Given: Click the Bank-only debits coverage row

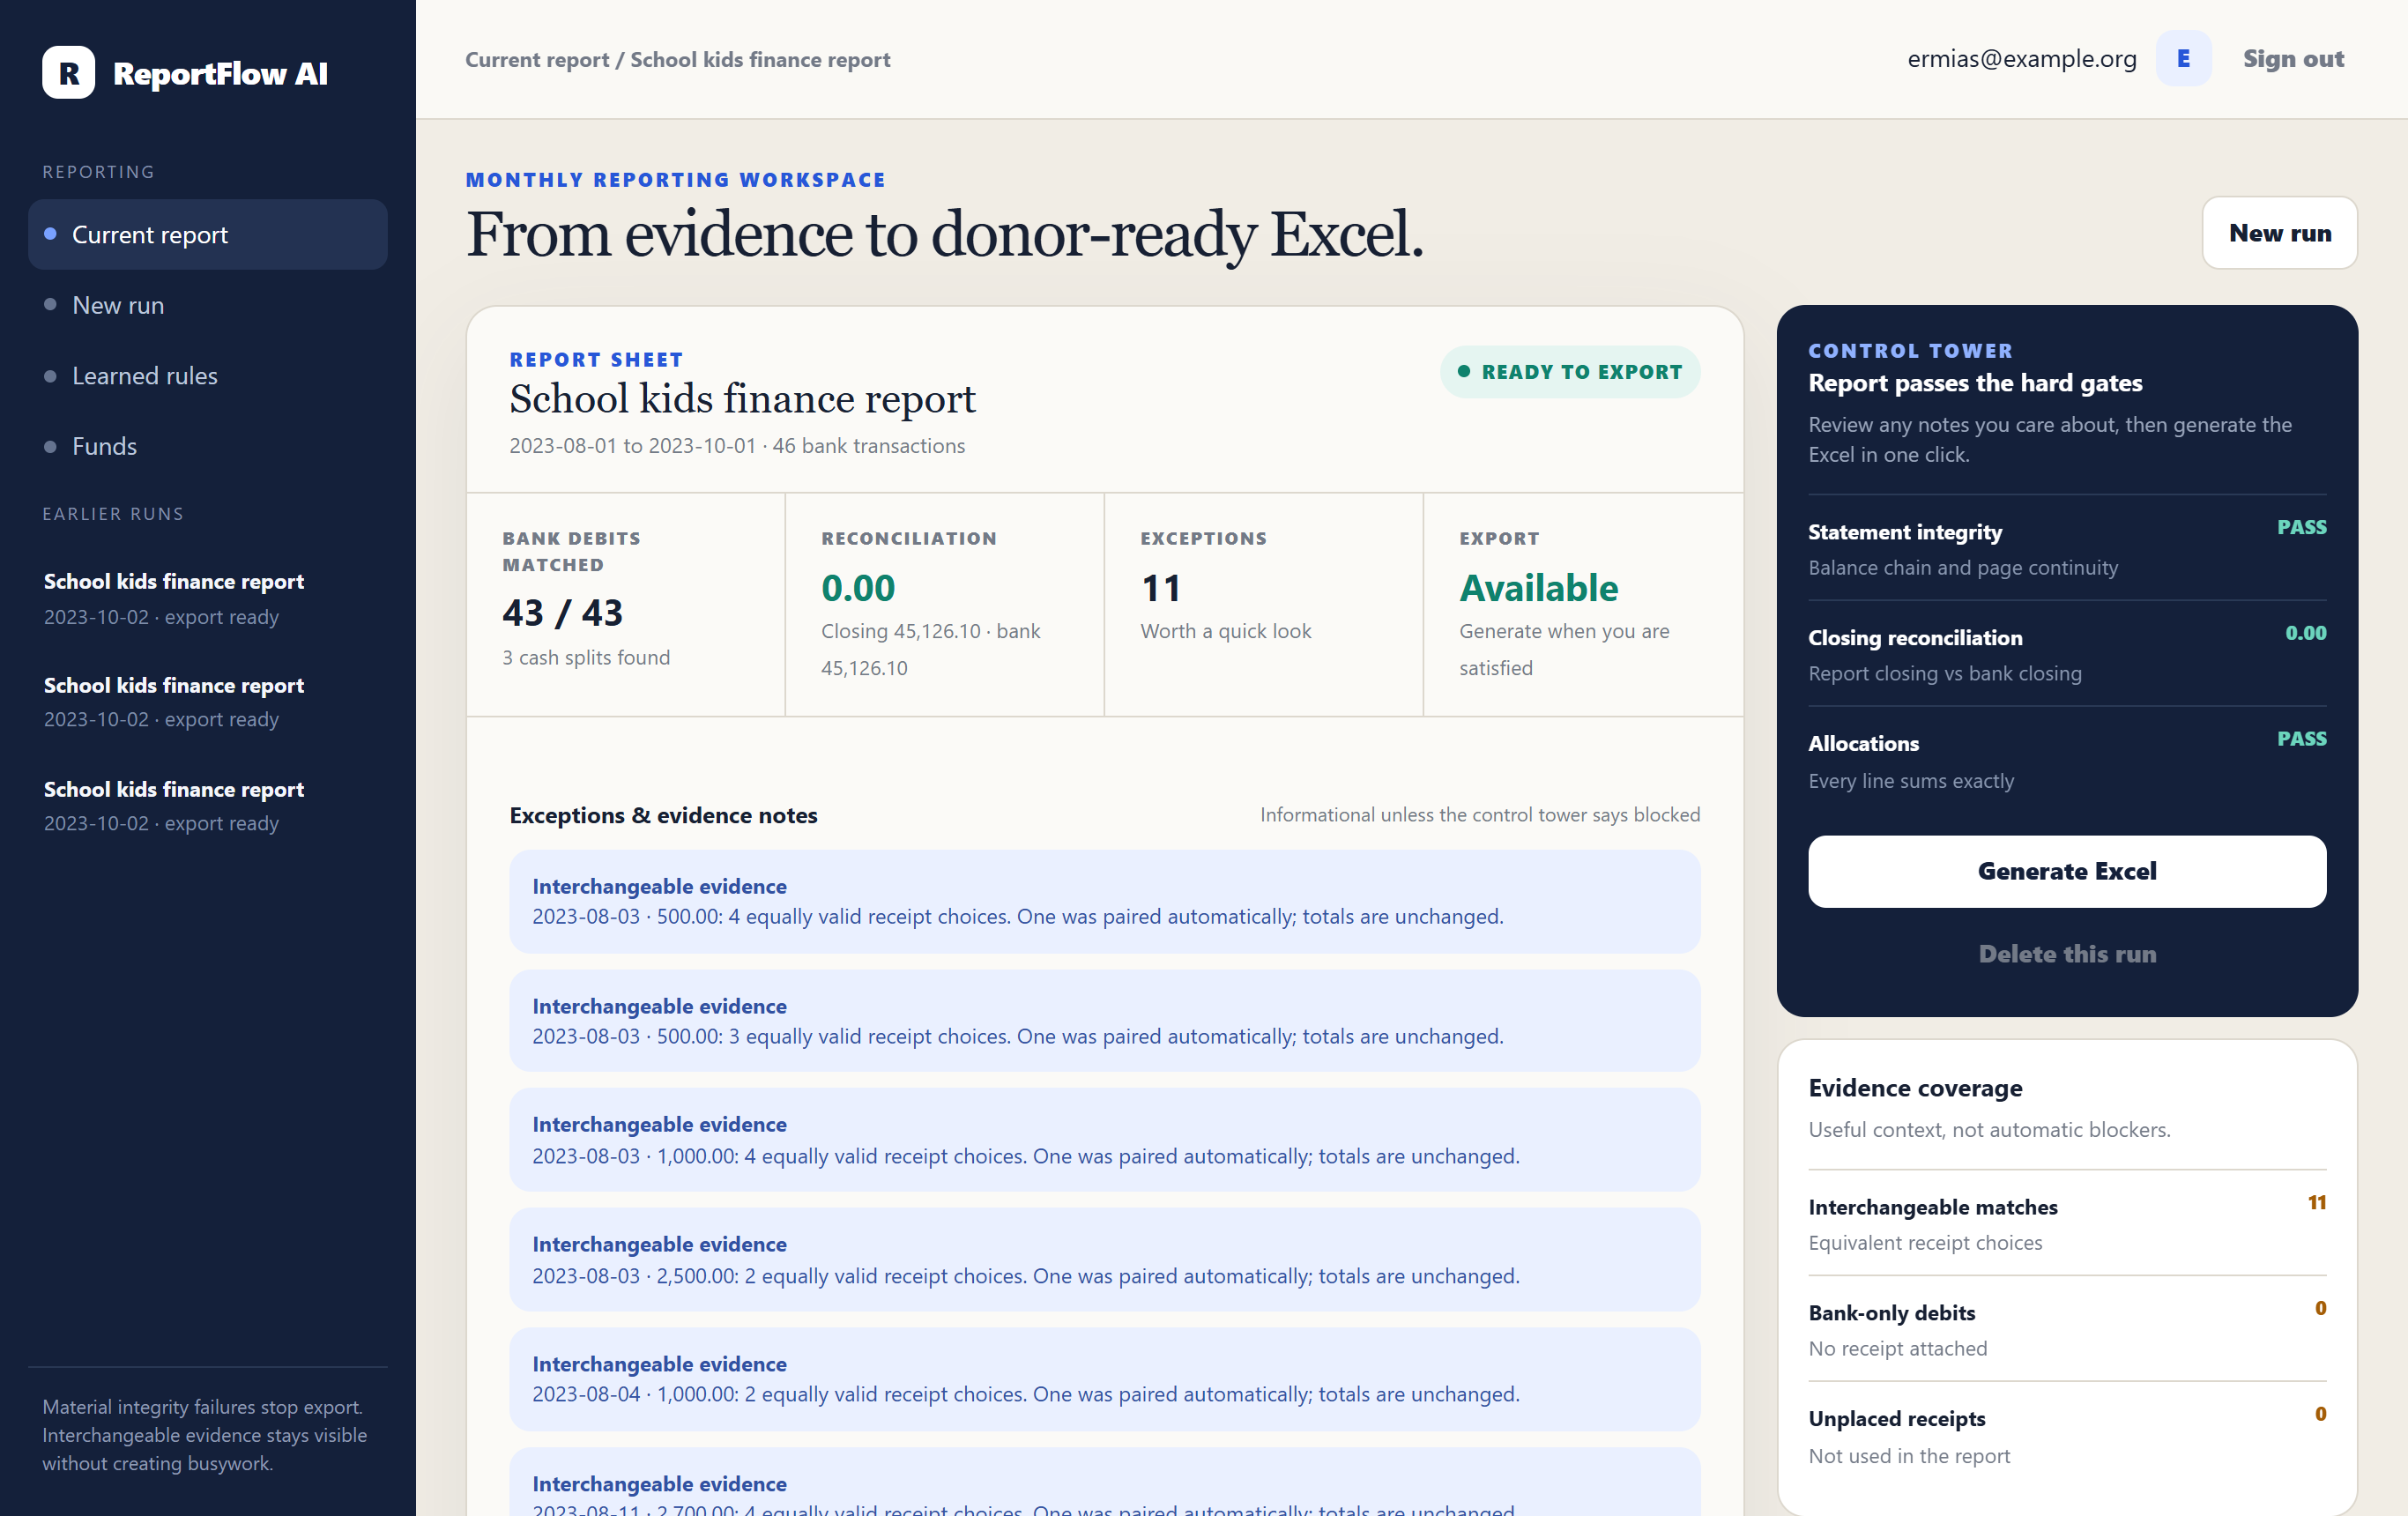Looking at the screenshot, I should 2067,1330.
